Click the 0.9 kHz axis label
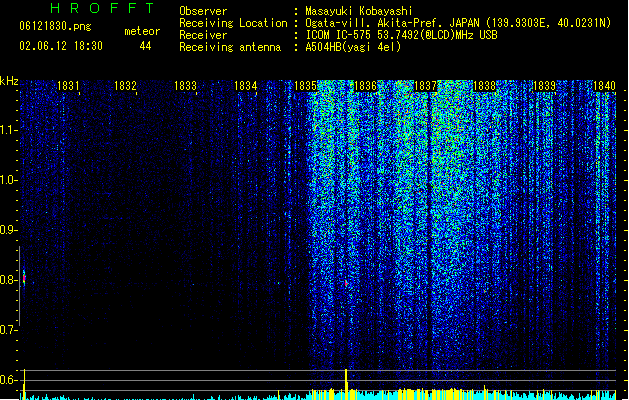This screenshot has width=629, height=400. coord(8,230)
